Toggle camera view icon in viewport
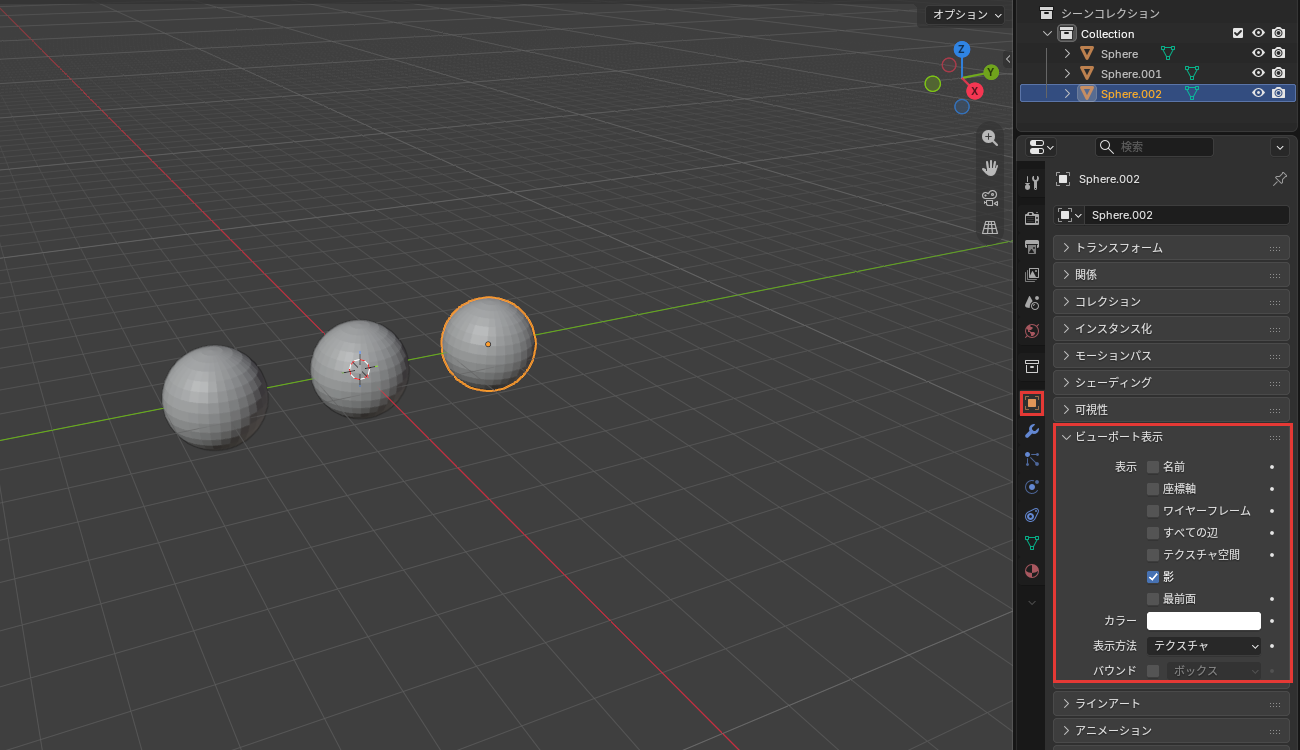This screenshot has height=750, width=1300. tap(990, 197)
